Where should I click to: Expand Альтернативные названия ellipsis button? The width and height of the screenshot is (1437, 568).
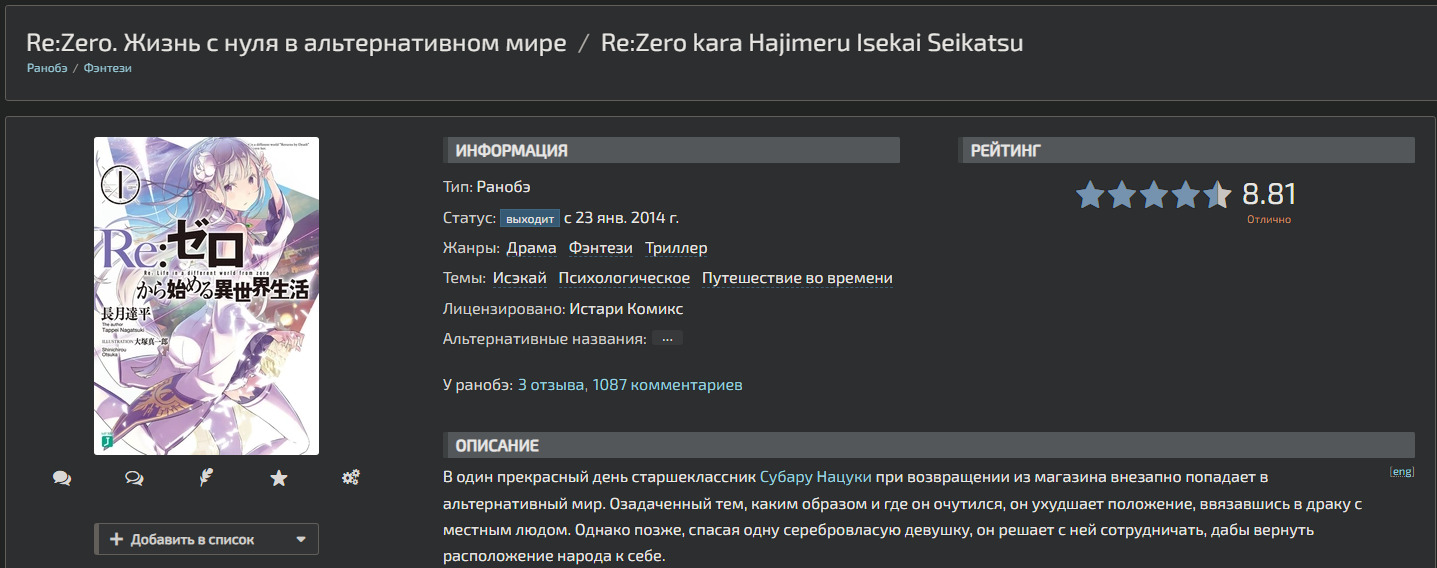click(667, 339)
